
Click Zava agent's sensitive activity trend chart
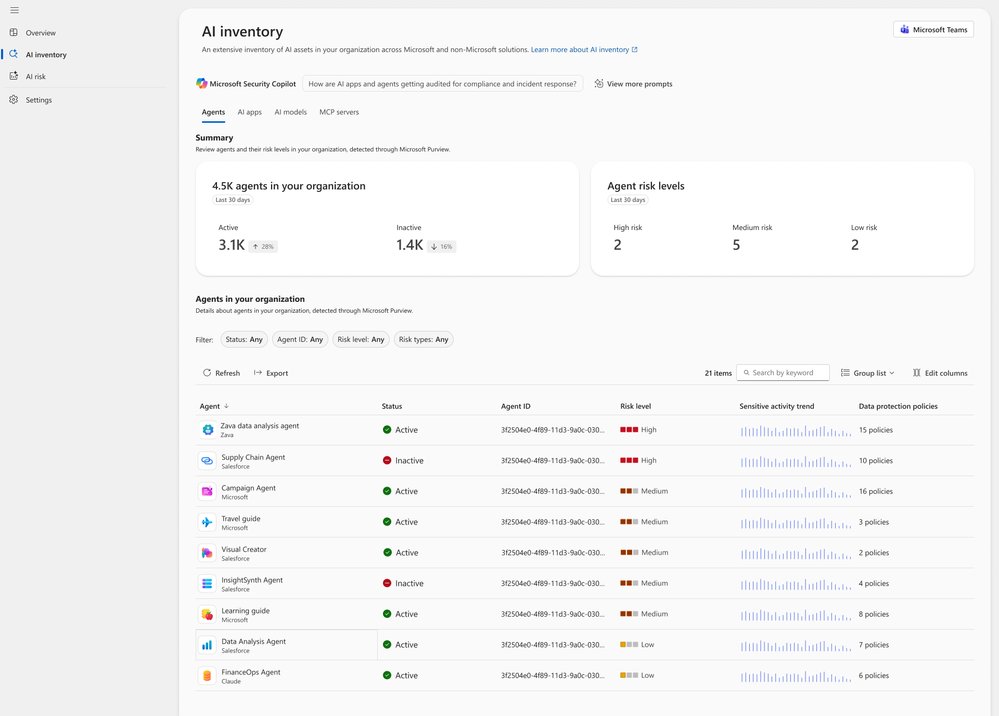pyautogui.click(x=796, y=431)
